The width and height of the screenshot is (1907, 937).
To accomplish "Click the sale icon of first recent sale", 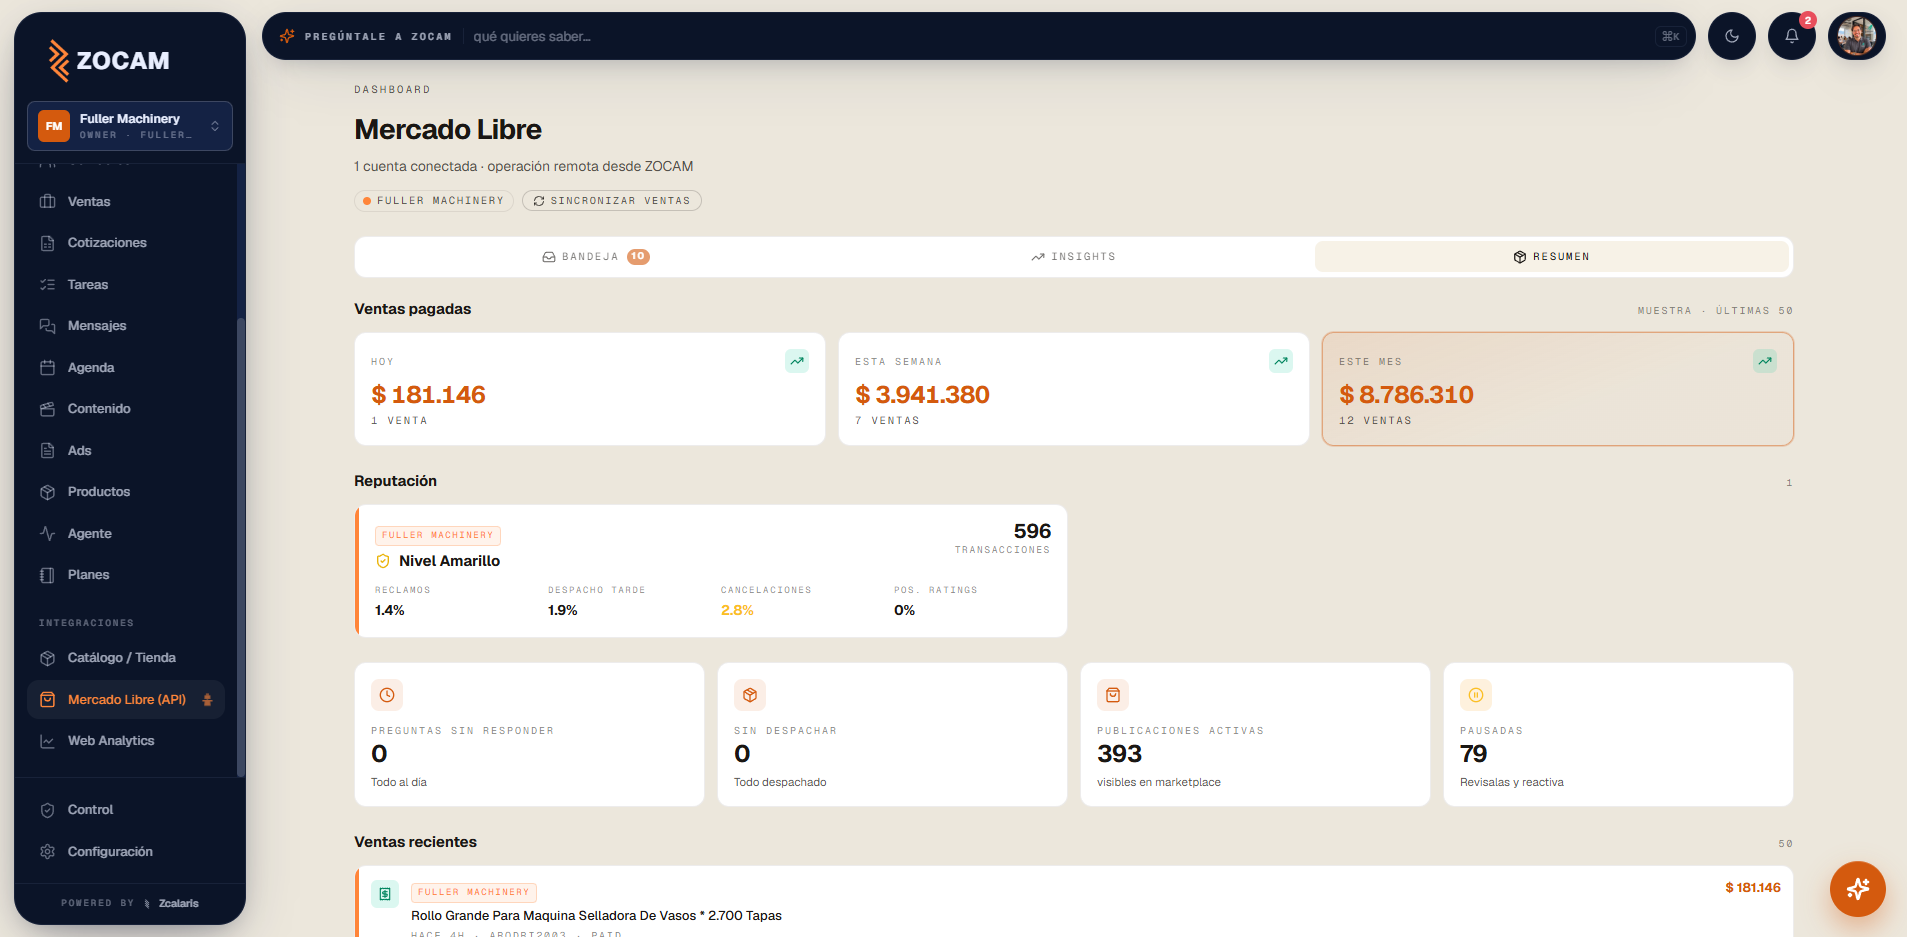I will (385, 894).
